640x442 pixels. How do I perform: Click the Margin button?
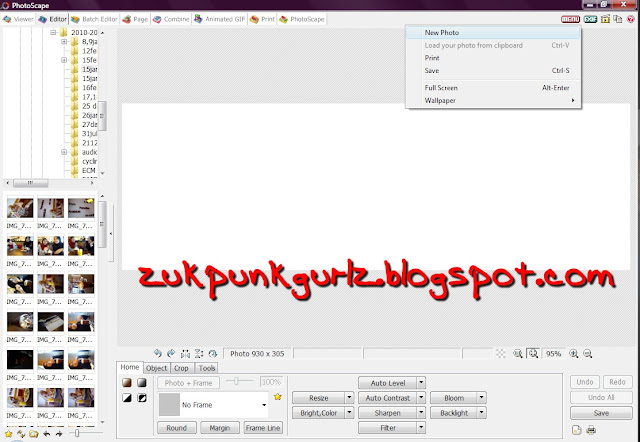220,428
